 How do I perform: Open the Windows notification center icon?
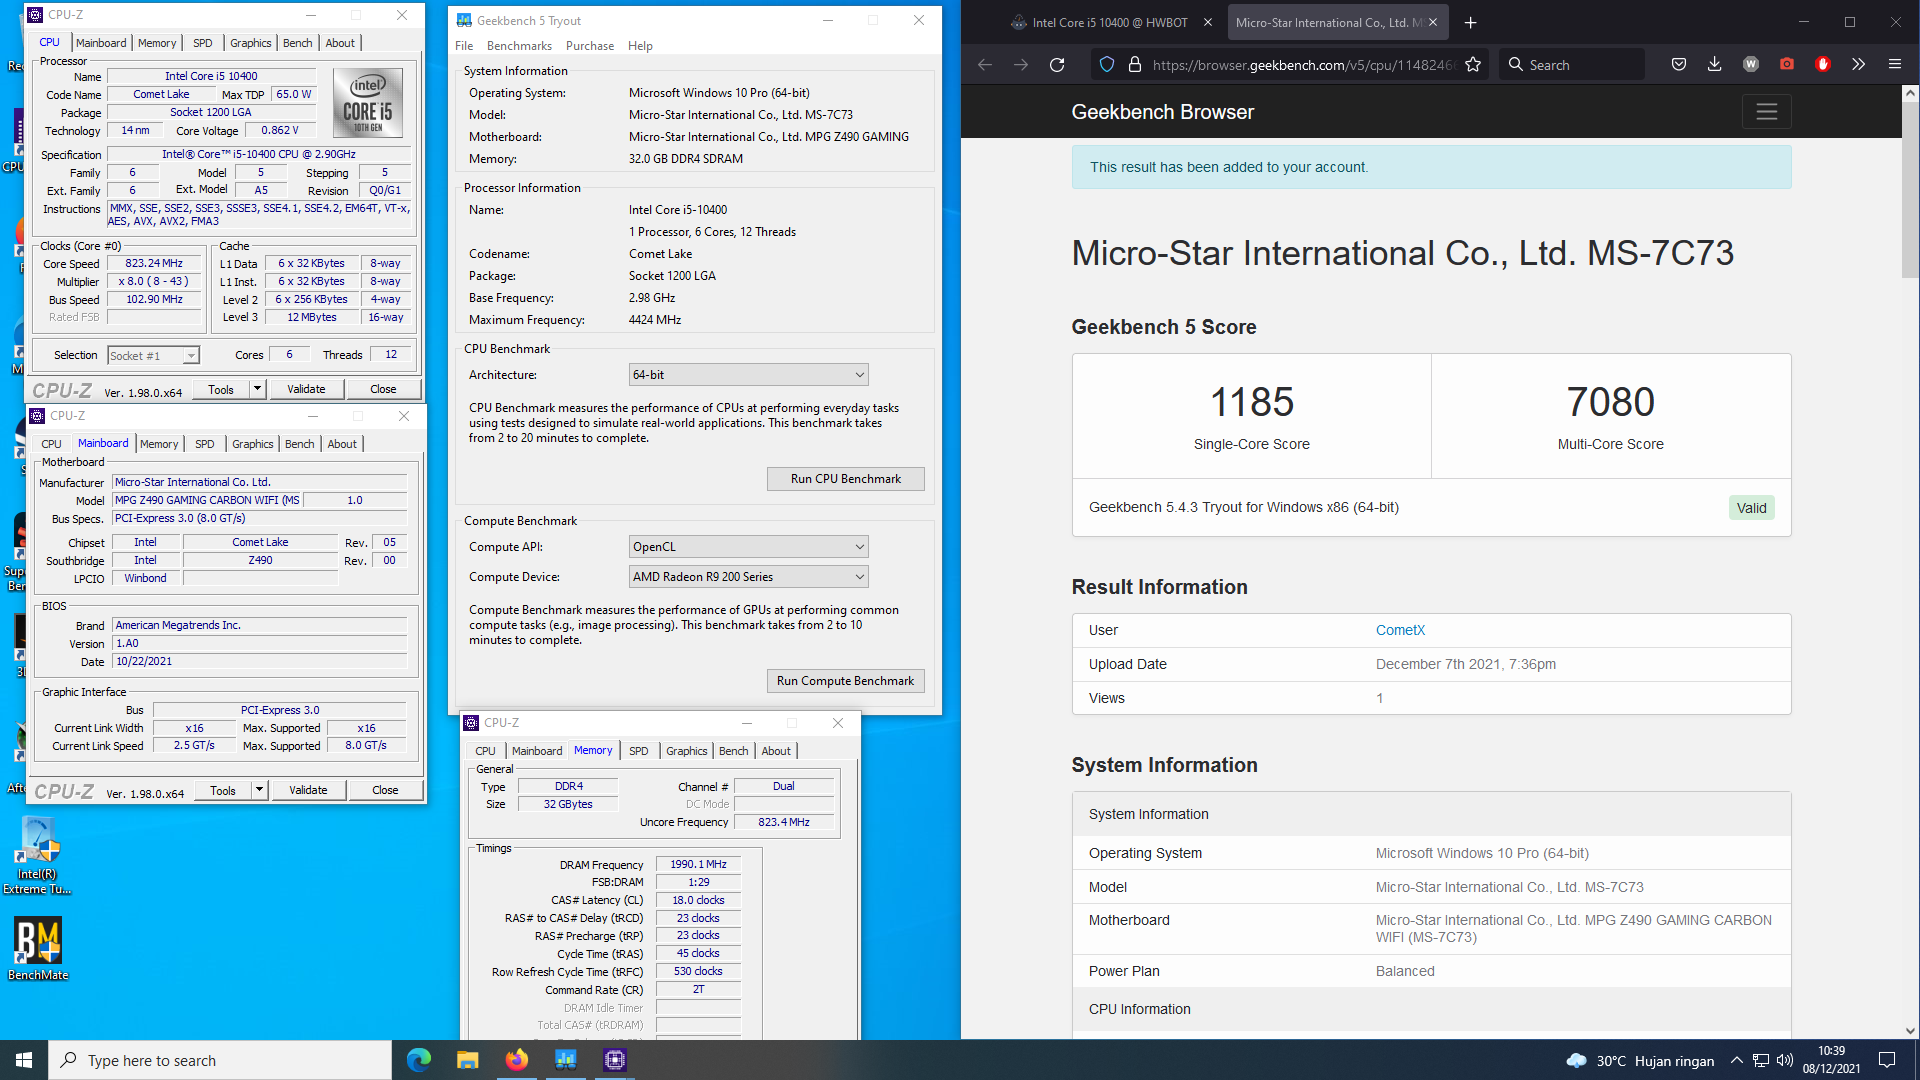(1888, 1061)
